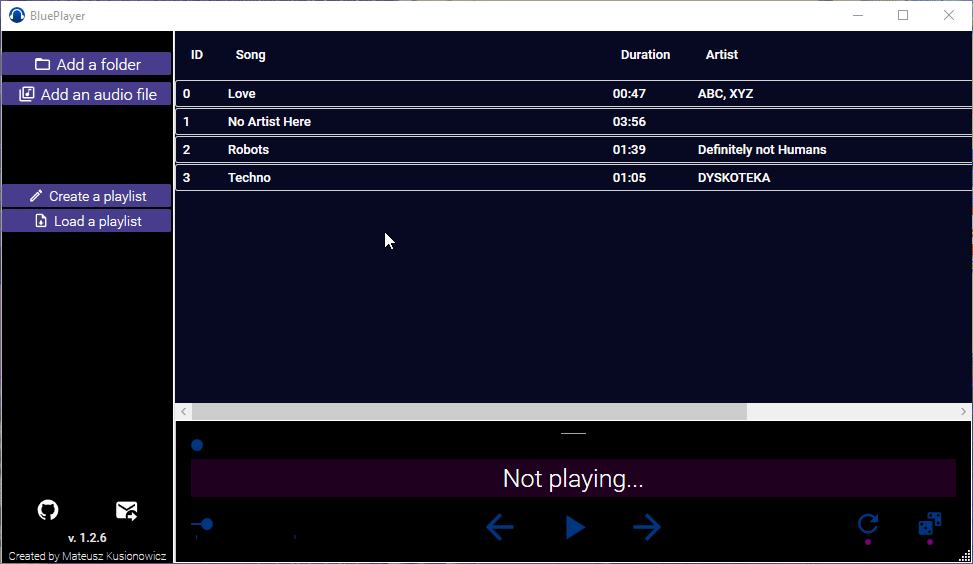Click the ID column header

(x=197, y=55)
